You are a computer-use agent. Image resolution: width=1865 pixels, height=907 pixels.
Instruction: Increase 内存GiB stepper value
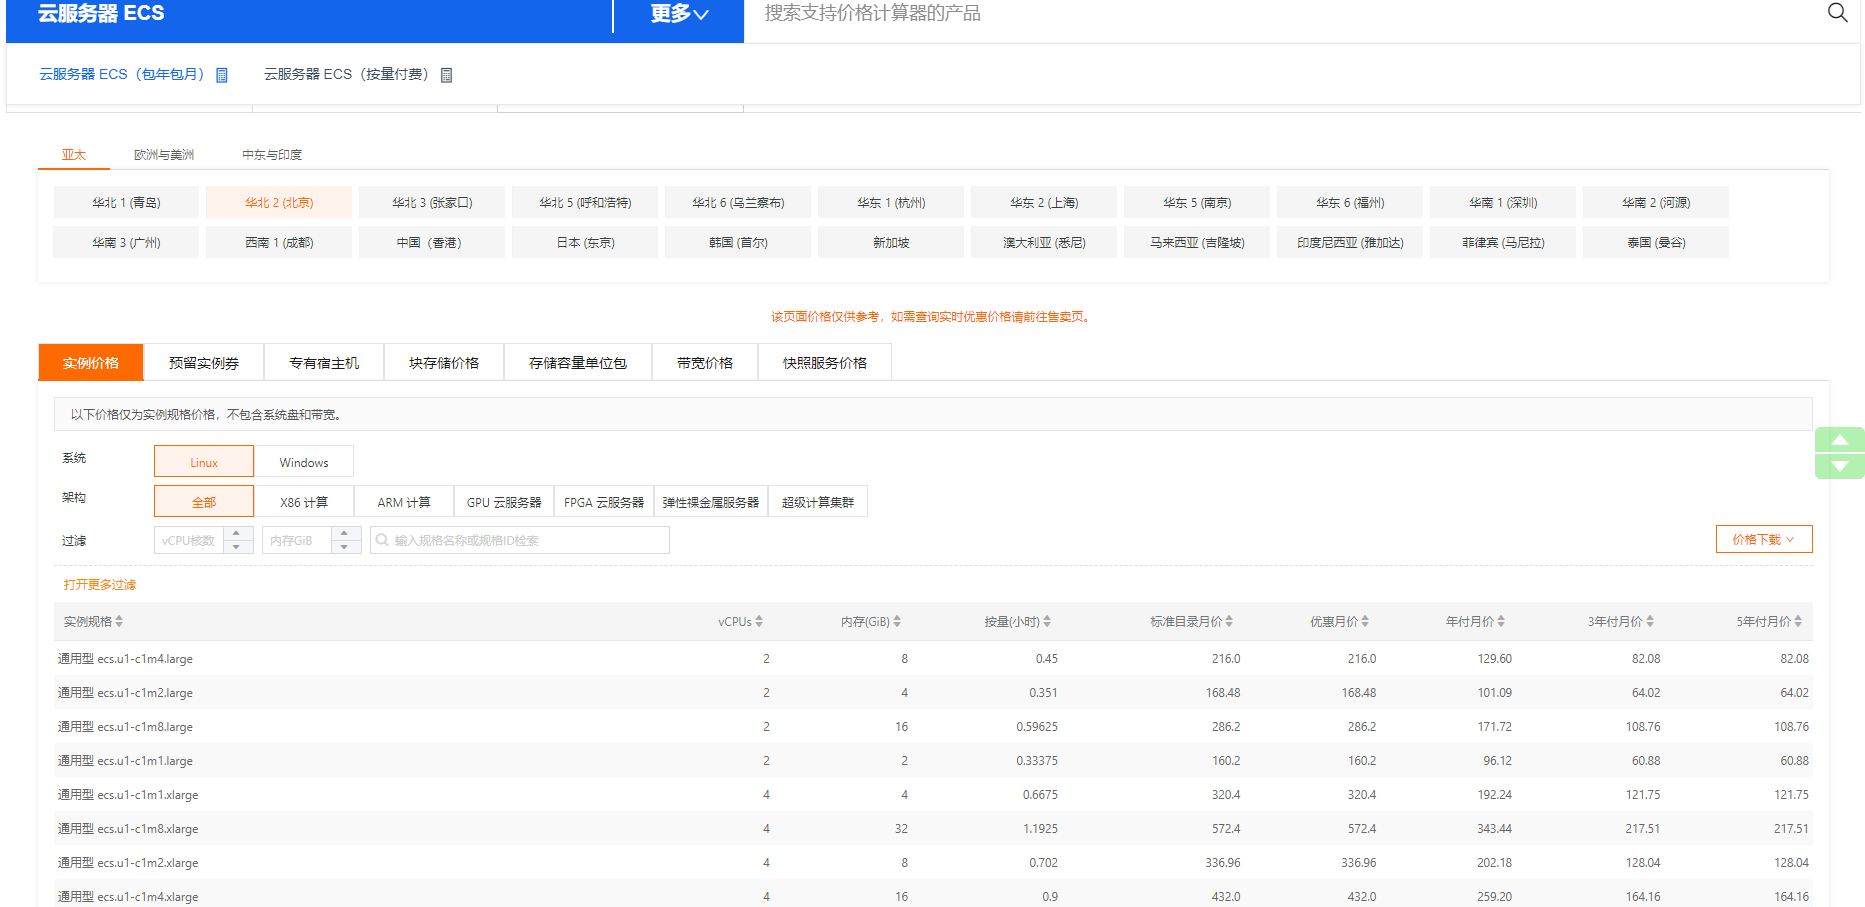(x=345, y=534)
